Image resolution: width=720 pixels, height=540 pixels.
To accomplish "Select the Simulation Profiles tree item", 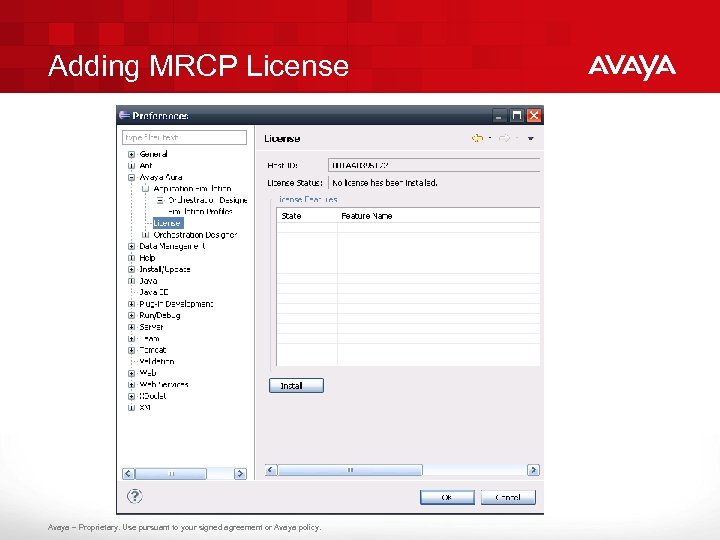I will [201, 212].
